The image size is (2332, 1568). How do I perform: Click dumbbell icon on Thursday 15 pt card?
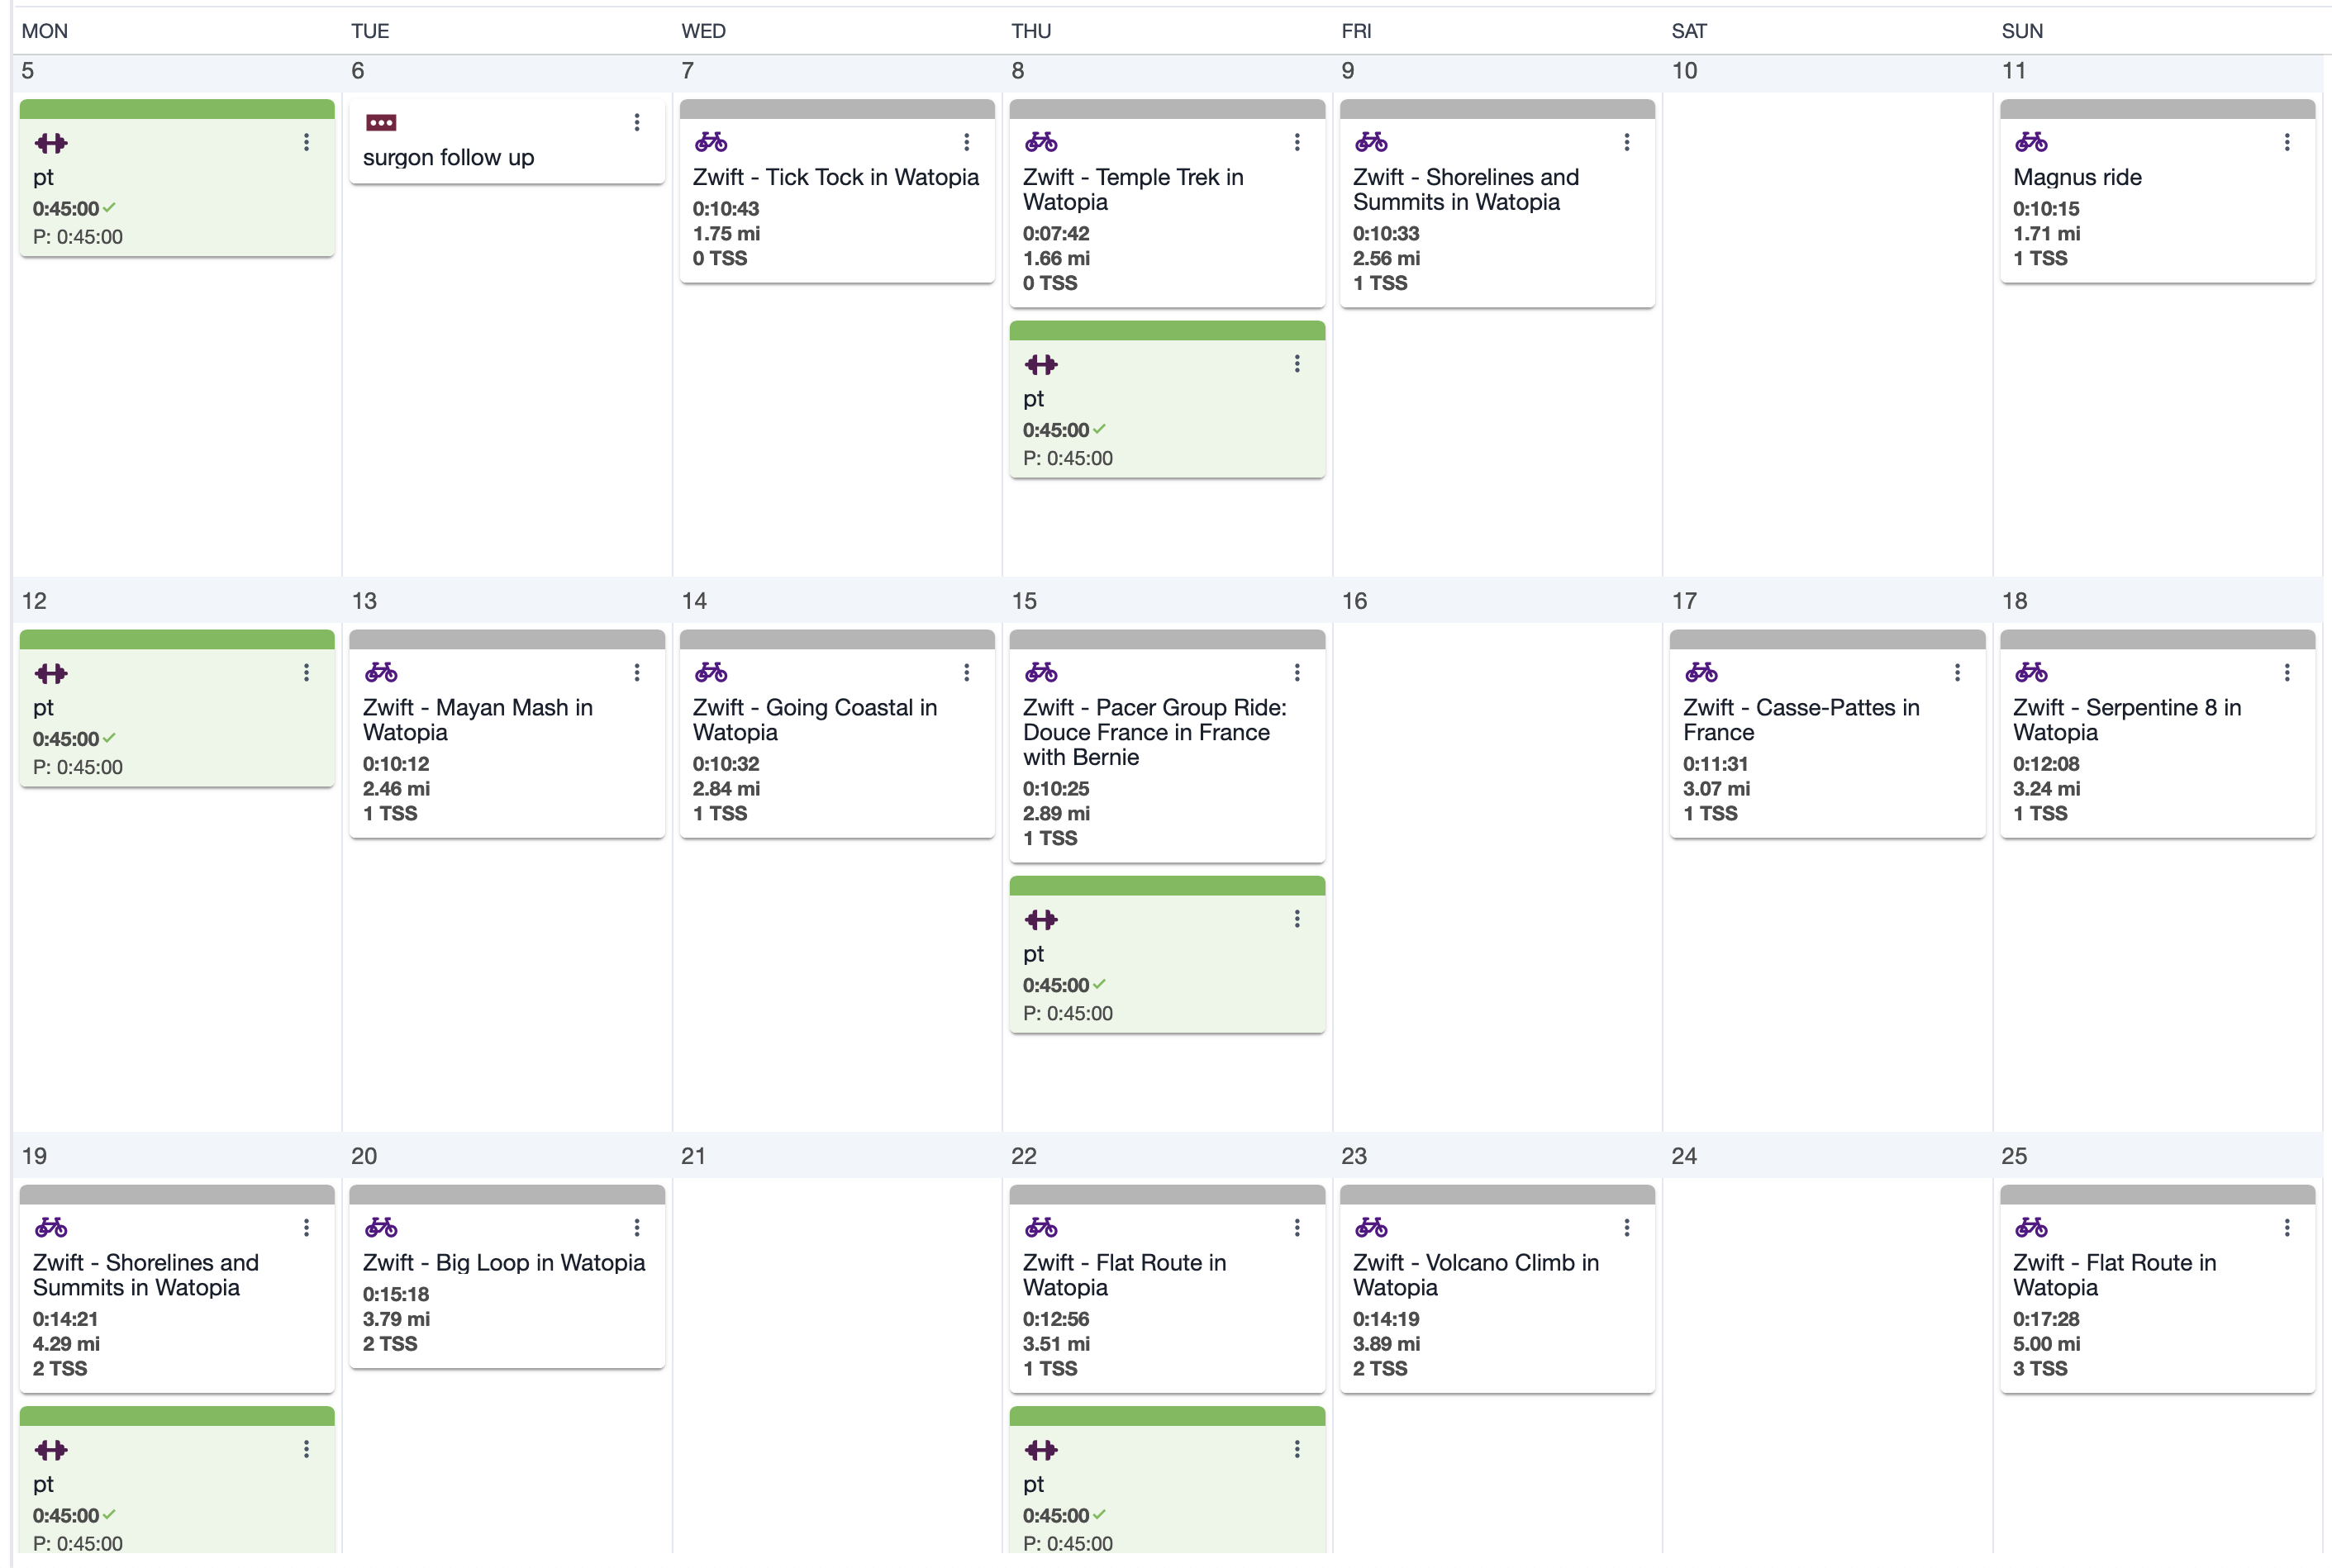[x=1041, y=919]
